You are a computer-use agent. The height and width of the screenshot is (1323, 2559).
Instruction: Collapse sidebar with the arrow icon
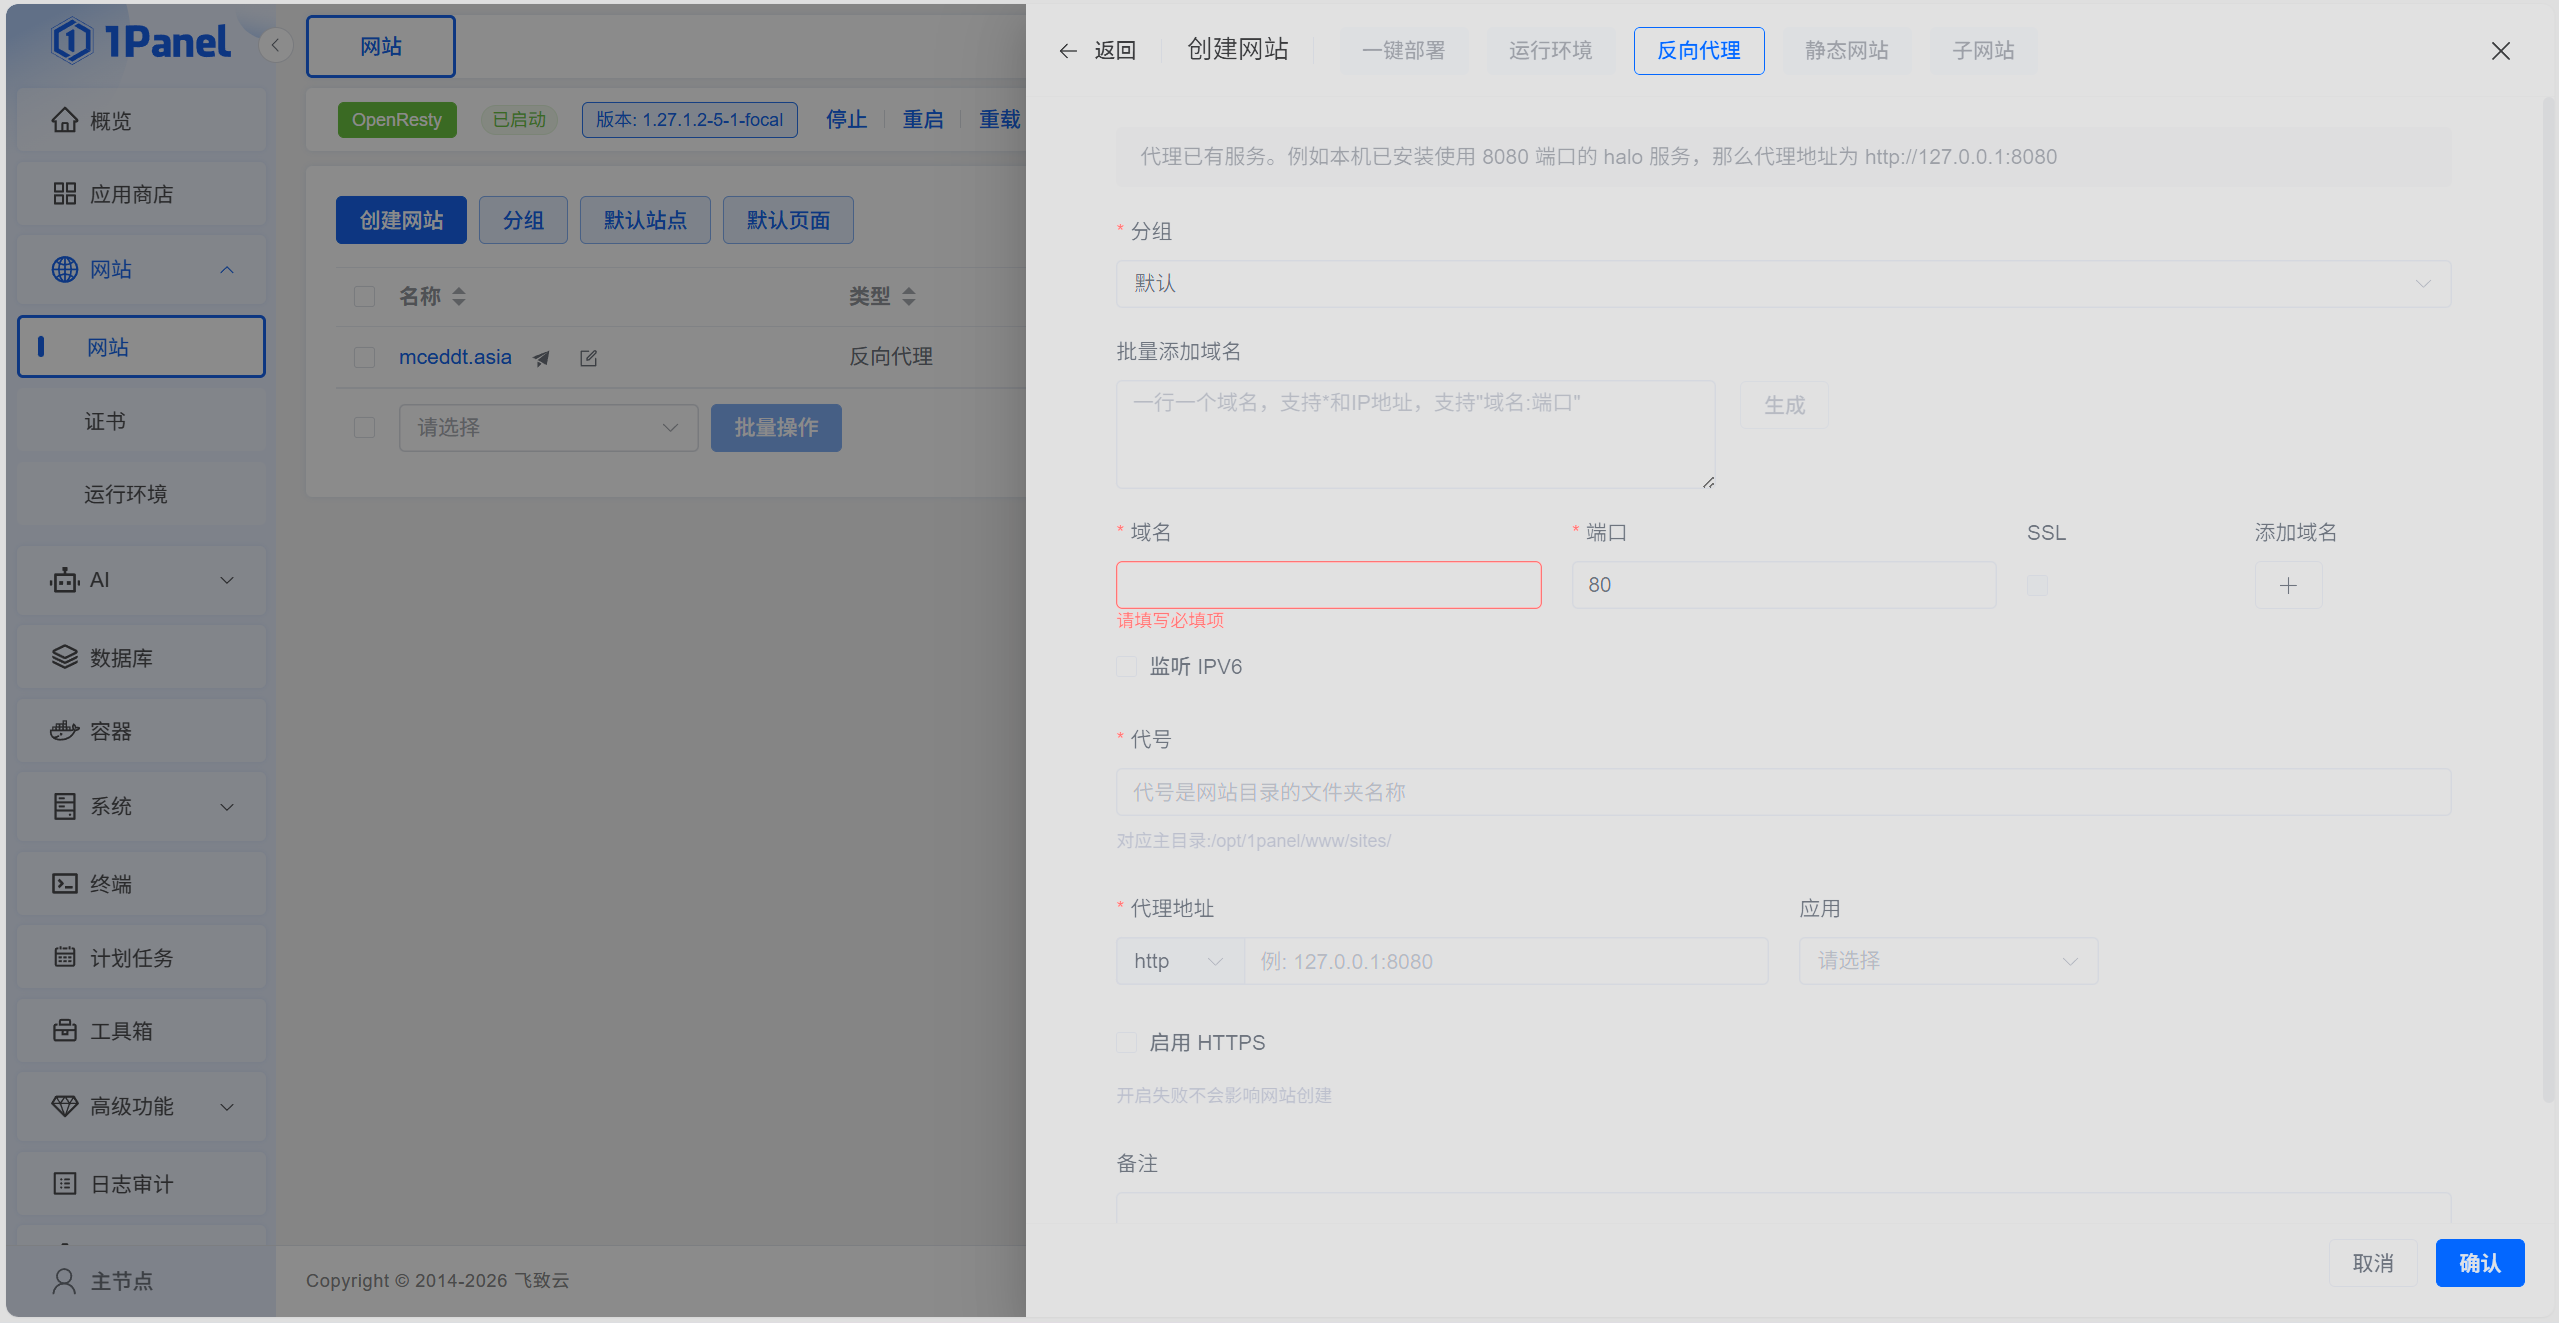[x=275, y=45]
